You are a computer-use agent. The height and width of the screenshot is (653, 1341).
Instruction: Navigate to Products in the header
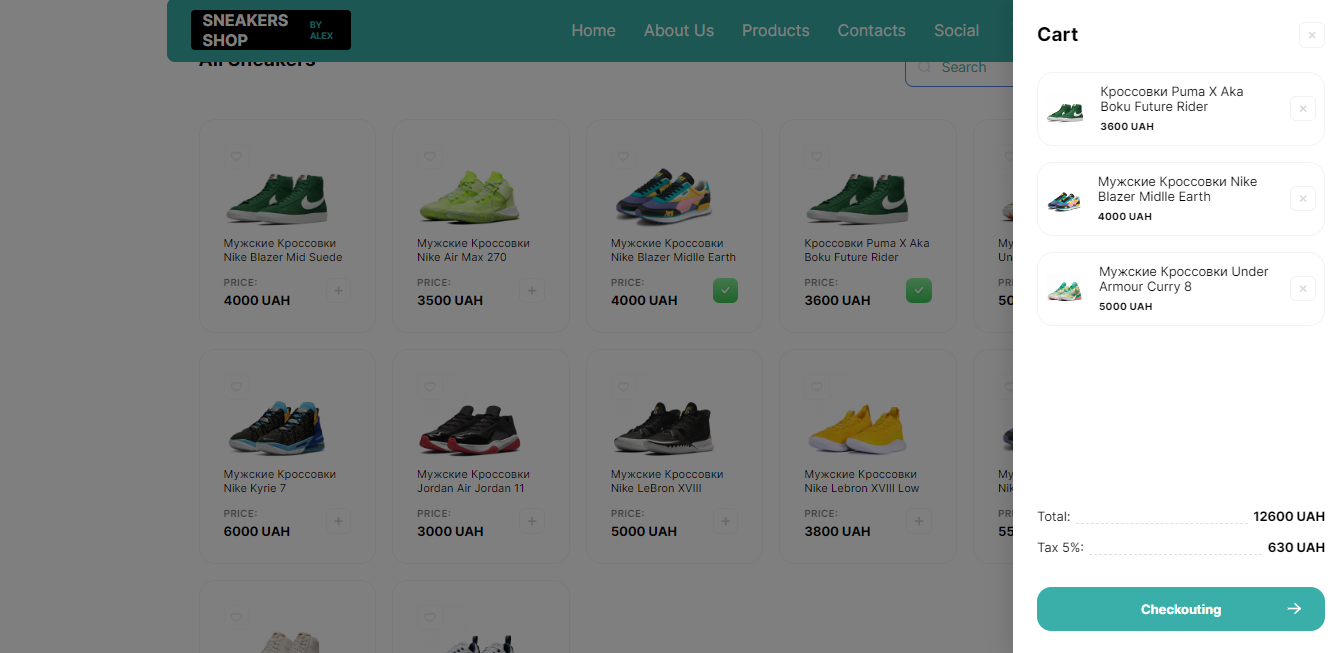[x=776, y=31]
